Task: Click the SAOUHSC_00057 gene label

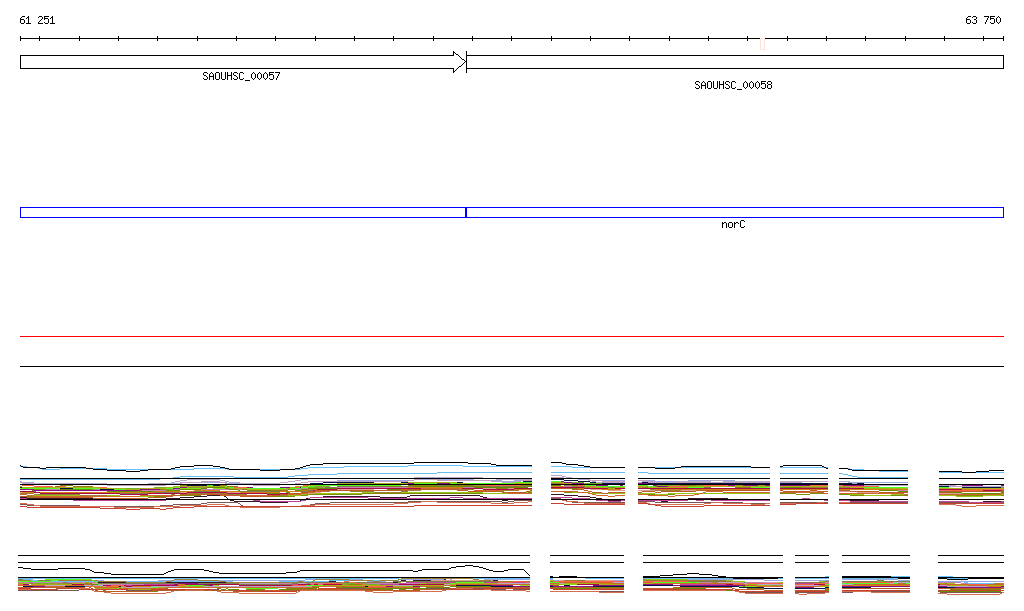Action: [x=241, y=76]
